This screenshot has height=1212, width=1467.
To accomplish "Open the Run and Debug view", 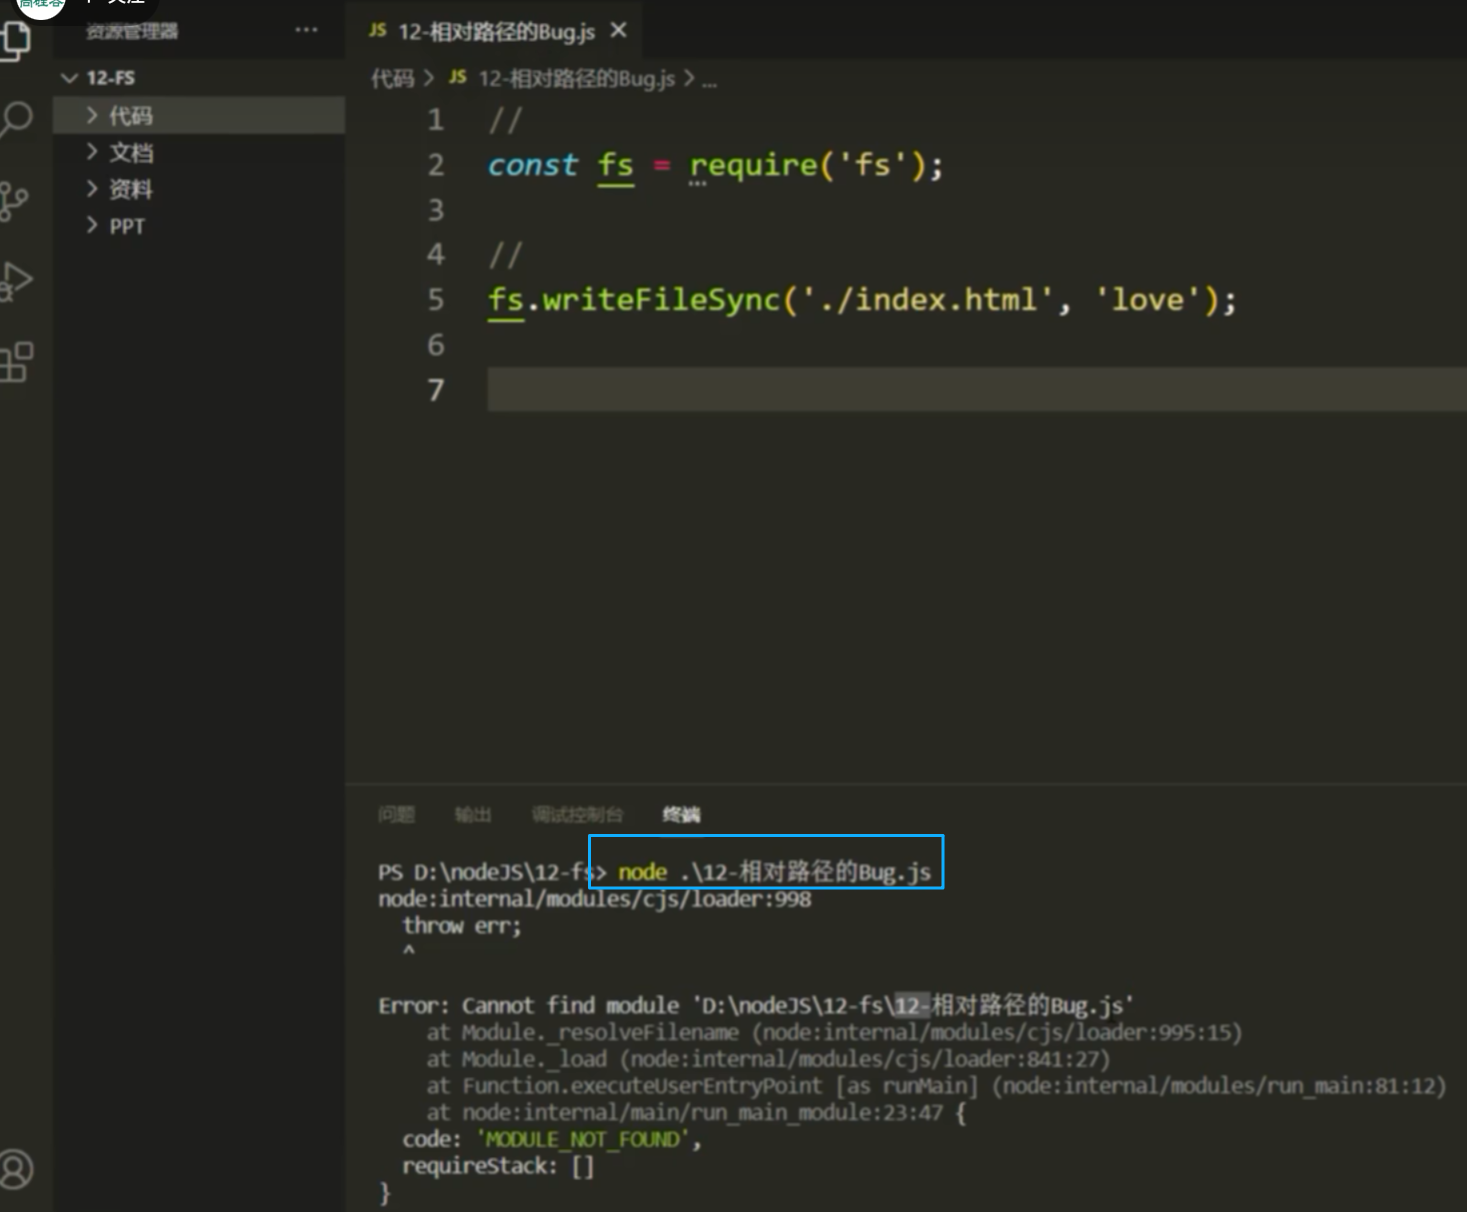I will [16, 281].
